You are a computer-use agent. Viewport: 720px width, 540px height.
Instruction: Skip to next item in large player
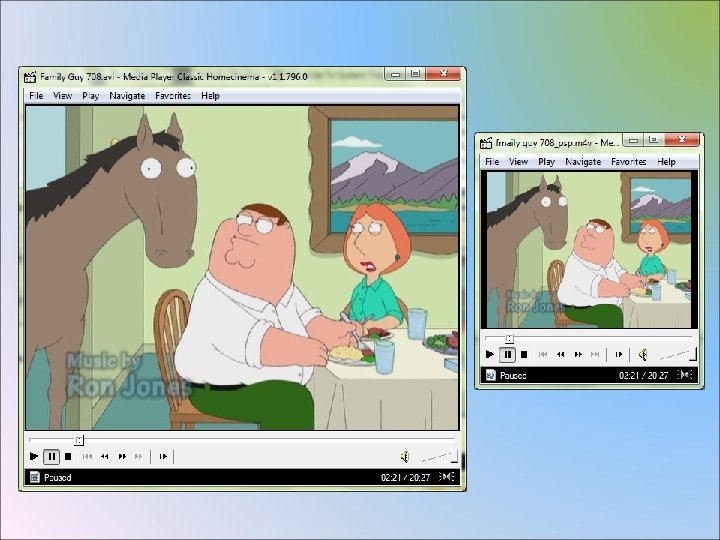138,456
